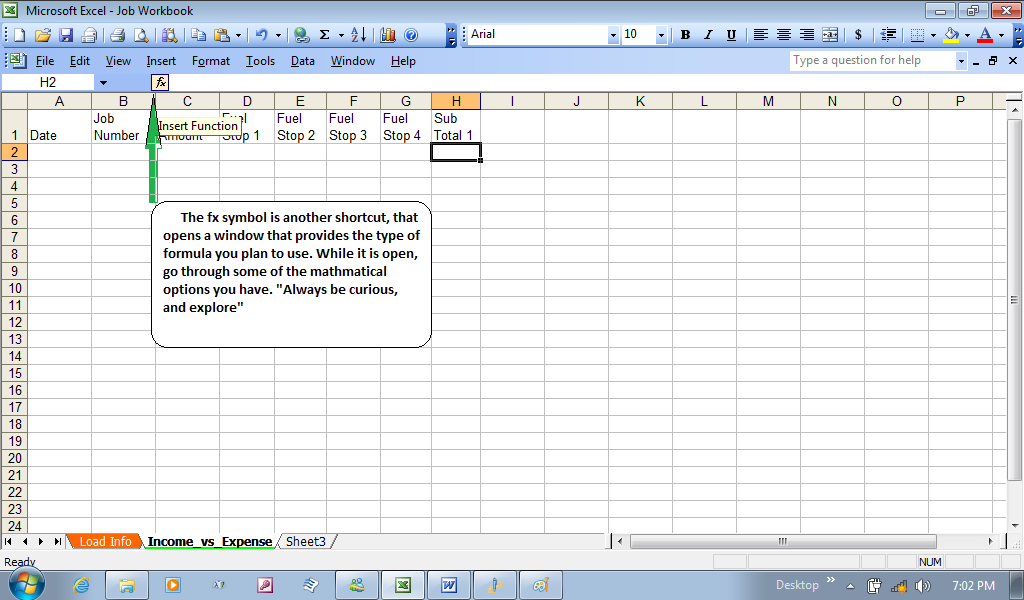
Task: Toggle Bold formatting
Action: coord(685,35)
